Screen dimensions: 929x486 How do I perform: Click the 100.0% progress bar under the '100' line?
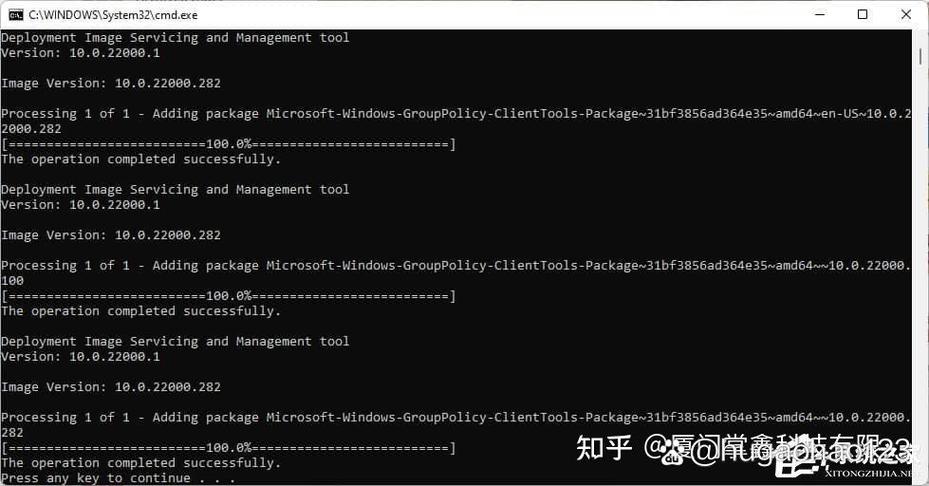pos(229,296)
